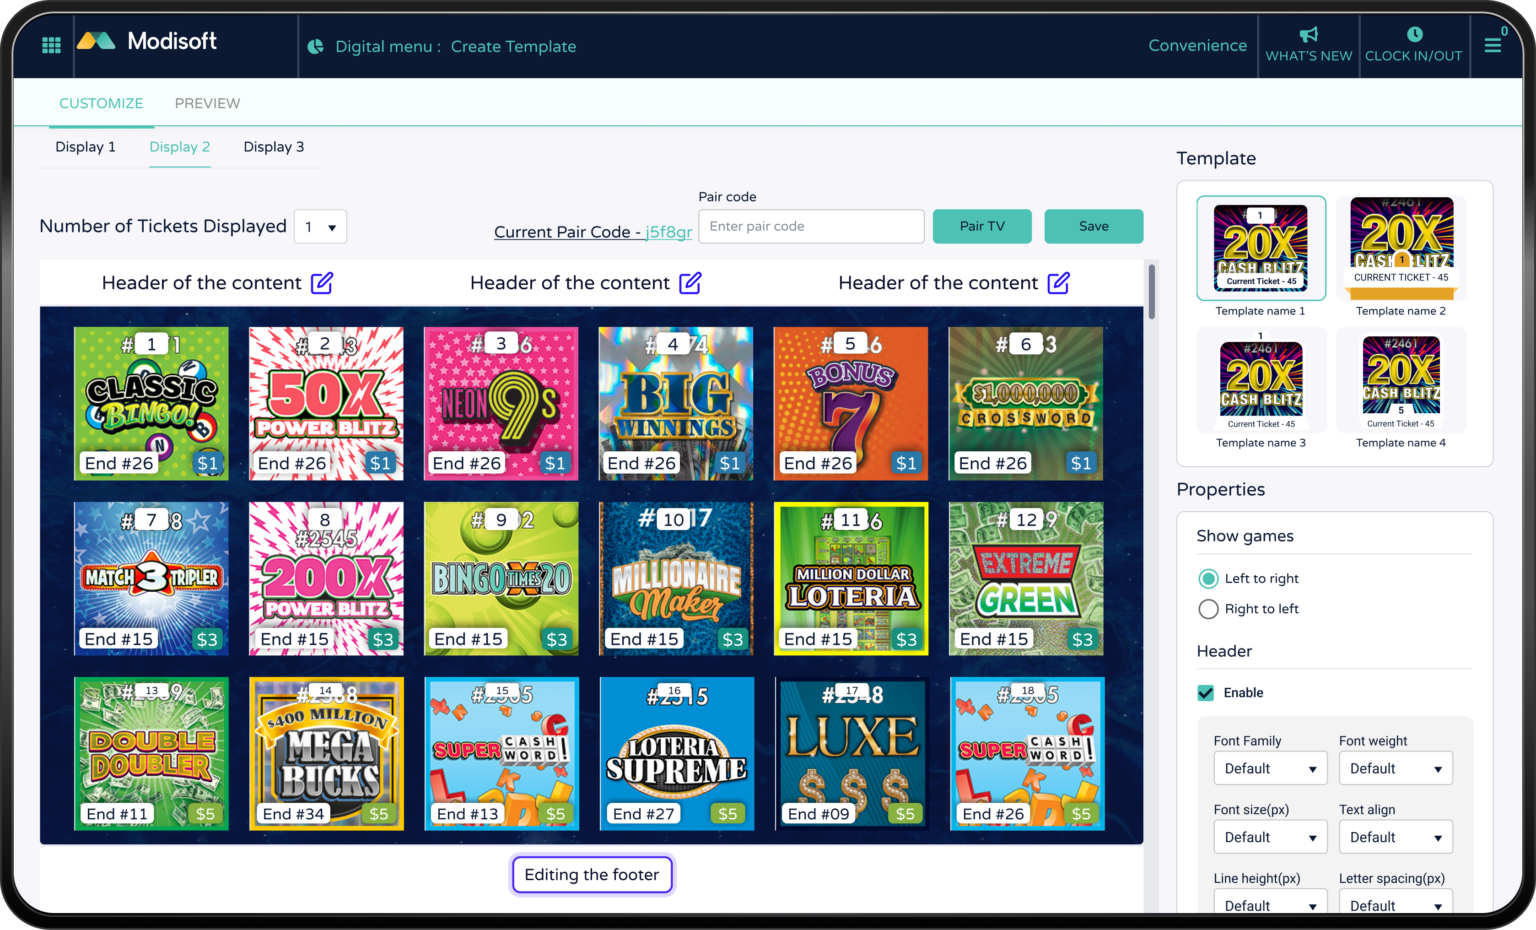Edit the first Header of the content
This screenshot has width=1536, height=930.
point(321,283)
